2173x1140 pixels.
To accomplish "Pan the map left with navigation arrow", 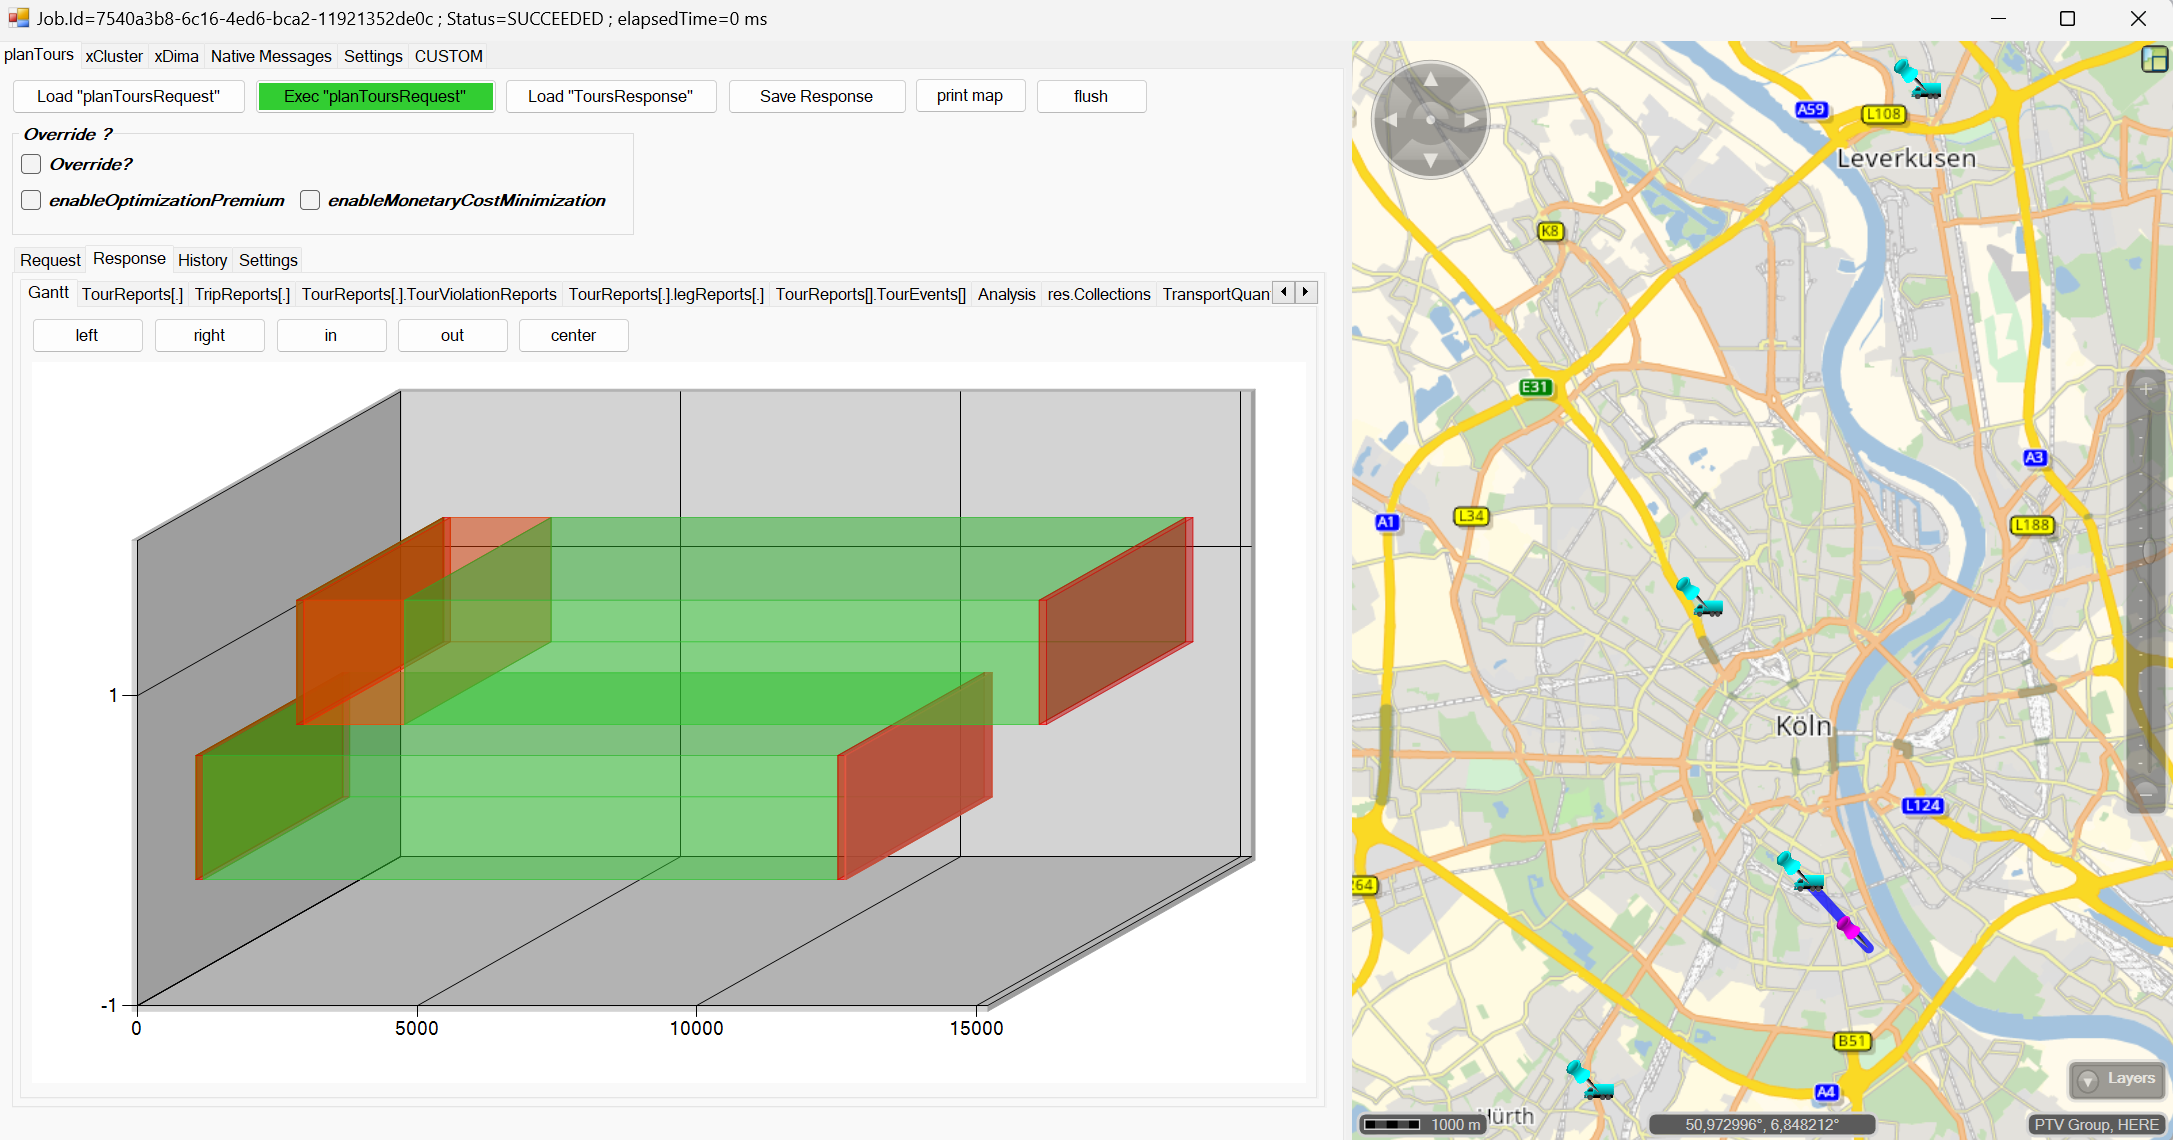I will coord(1390,120).
